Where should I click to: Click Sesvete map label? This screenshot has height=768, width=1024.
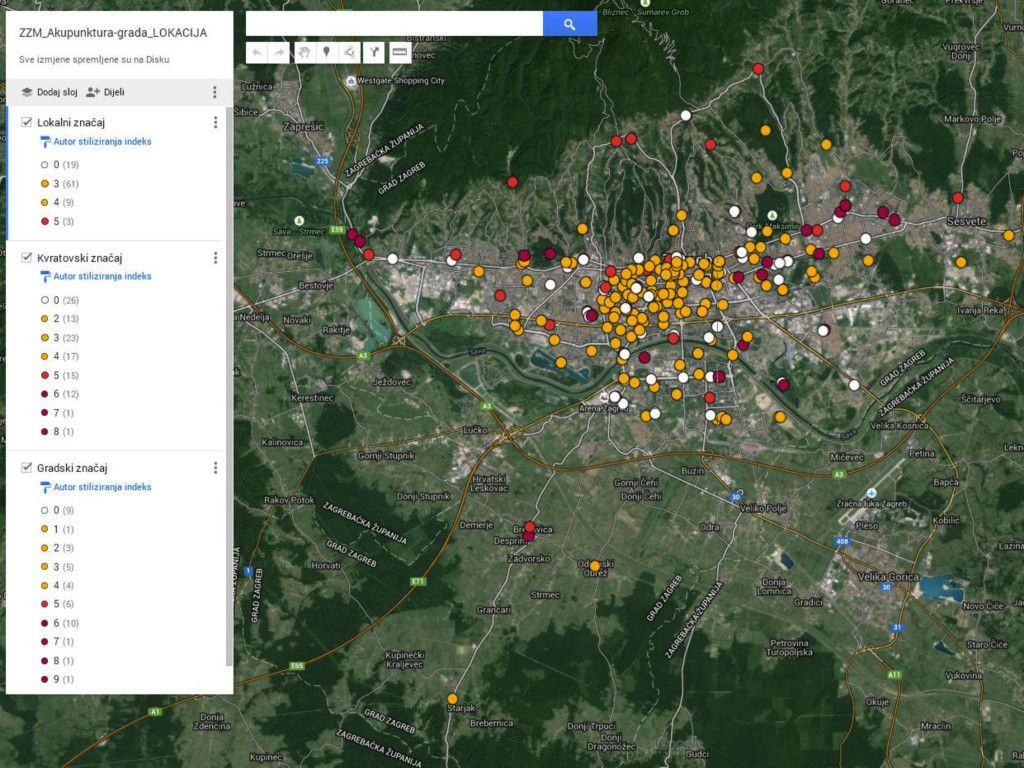[967, 221]
